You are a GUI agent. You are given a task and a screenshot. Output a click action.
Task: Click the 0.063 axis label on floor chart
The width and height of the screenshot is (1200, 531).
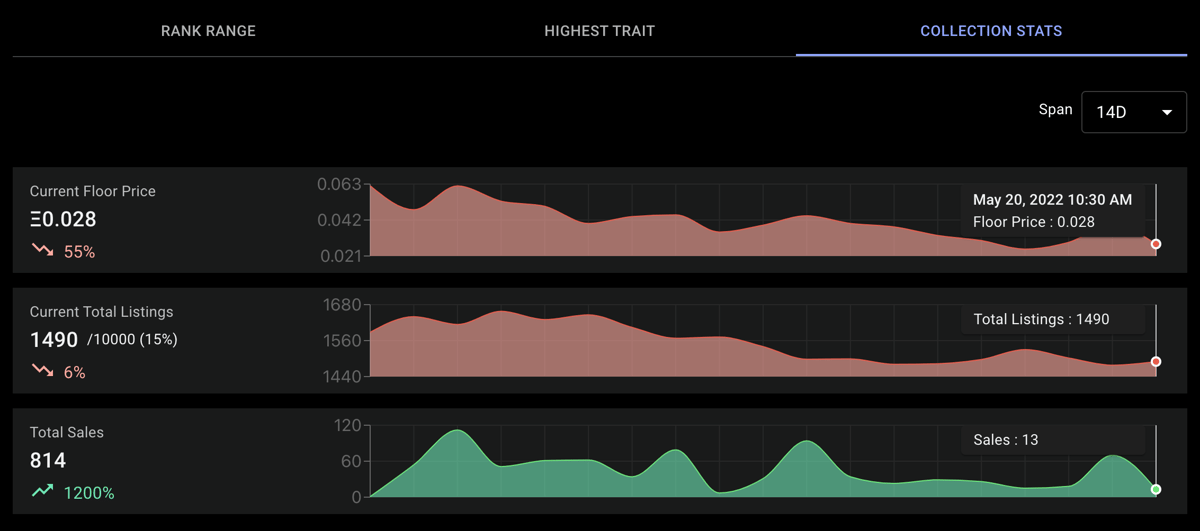(338, 184)
